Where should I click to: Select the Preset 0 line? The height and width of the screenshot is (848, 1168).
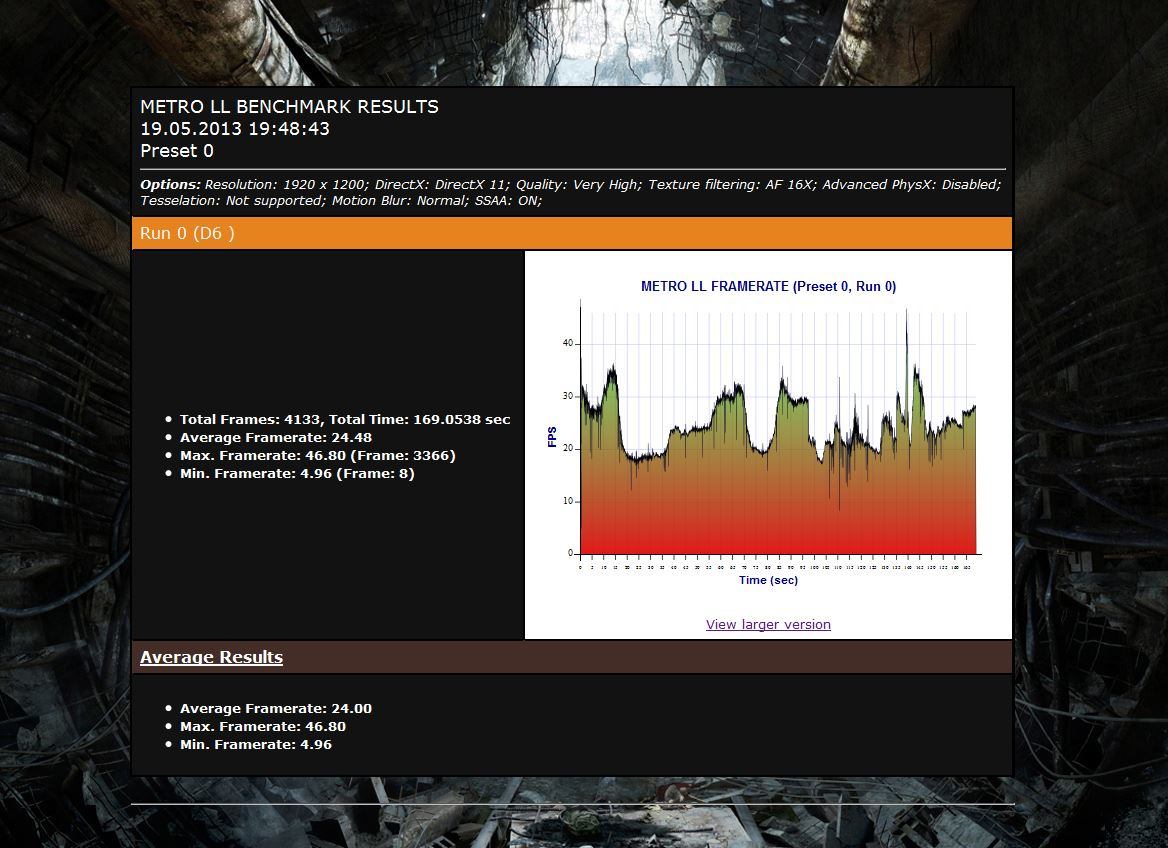tap(177, 151)
